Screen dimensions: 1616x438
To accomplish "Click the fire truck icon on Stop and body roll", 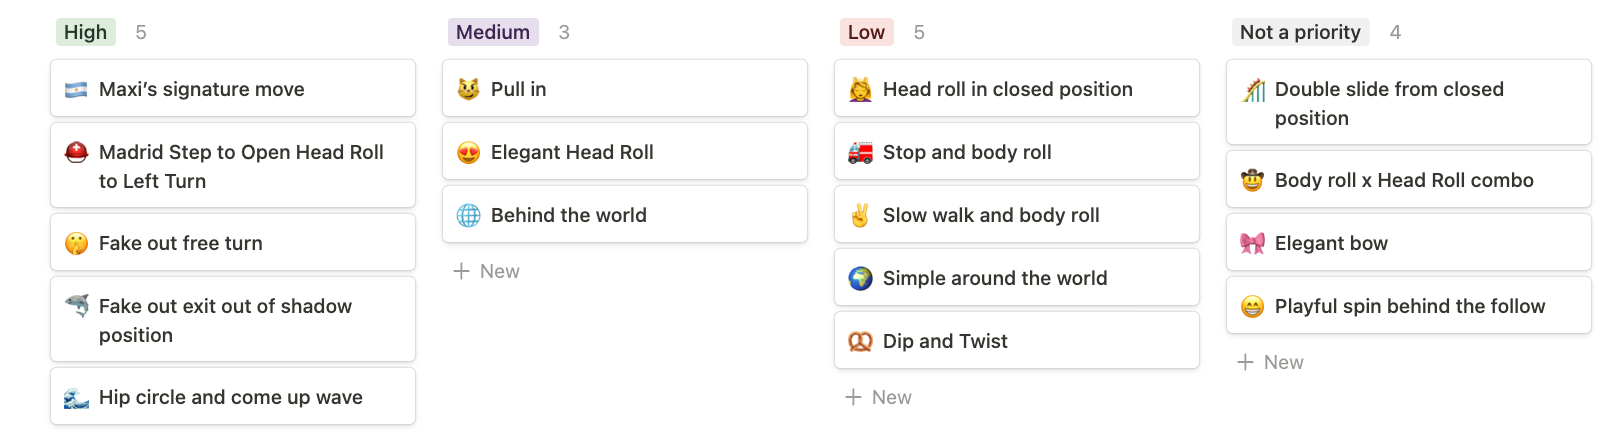I will click(x=860, y=153).
